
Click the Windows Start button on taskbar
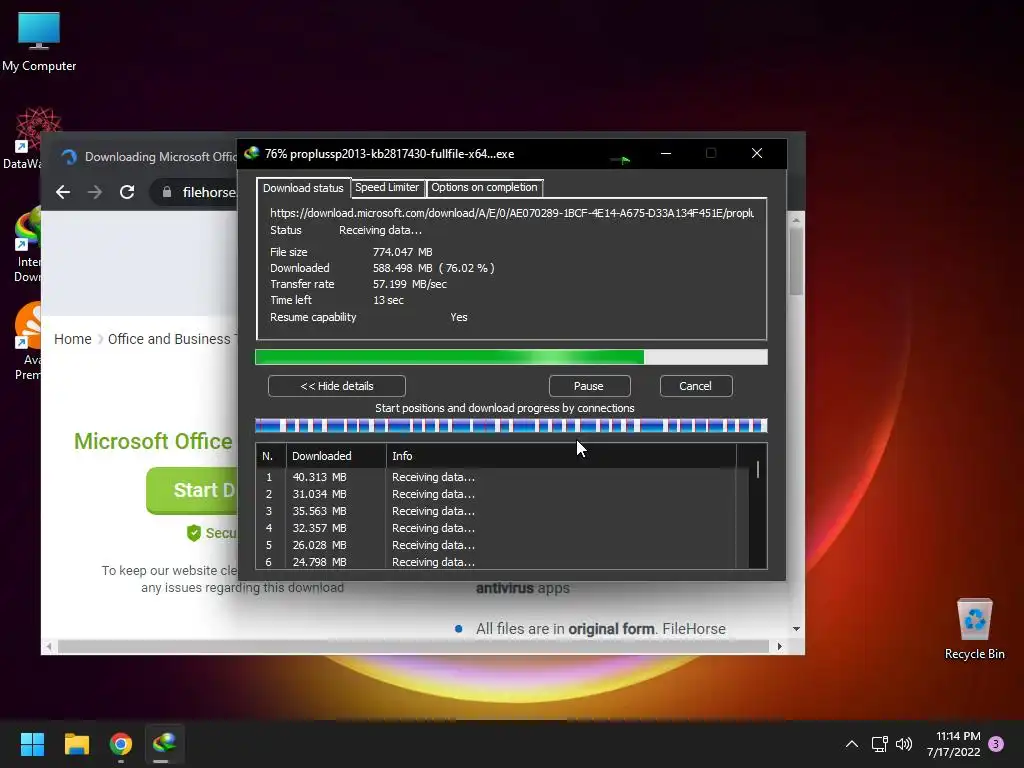(x=32, y=744)
